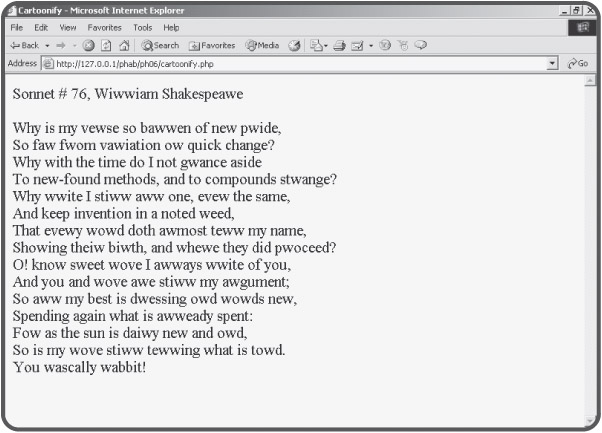Click the scrollbar up arrow
Viewport: 602px width, 433px height.
588,80
